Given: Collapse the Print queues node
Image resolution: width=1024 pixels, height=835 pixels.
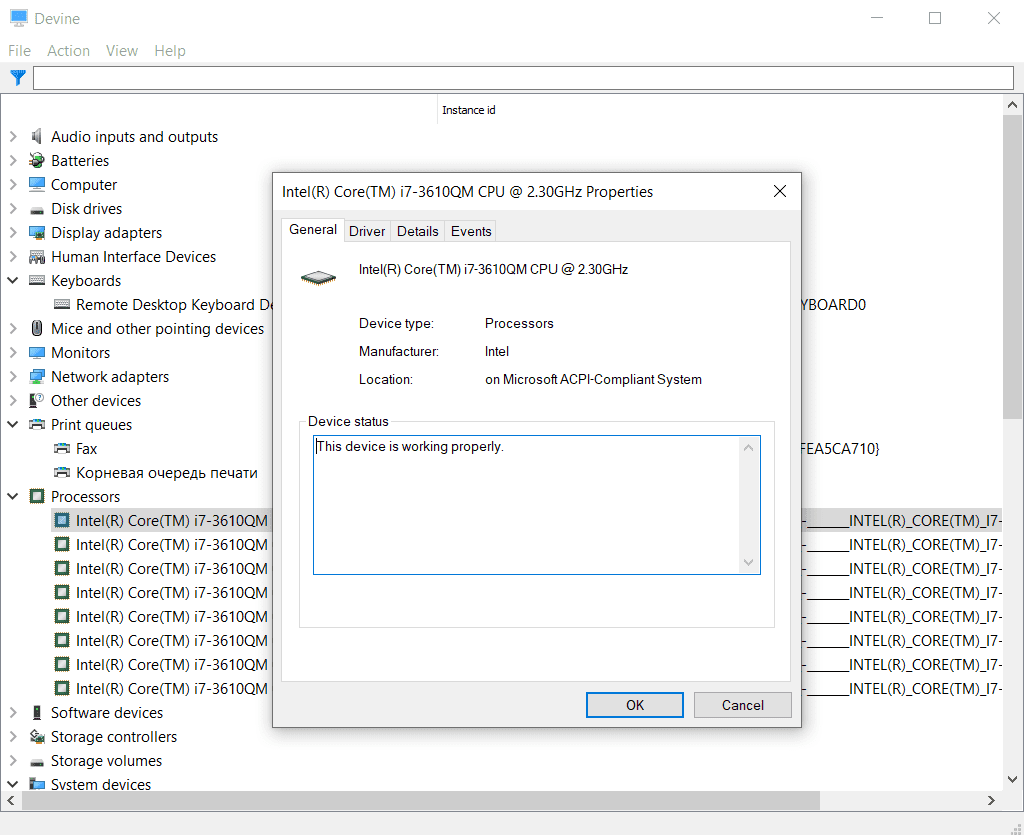Looking at the screenshot, I should (12, 425).
